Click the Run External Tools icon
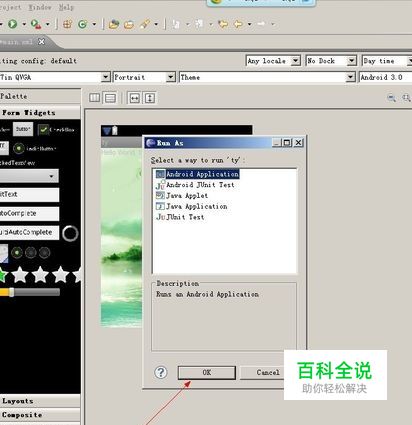 tap(36, 24)
